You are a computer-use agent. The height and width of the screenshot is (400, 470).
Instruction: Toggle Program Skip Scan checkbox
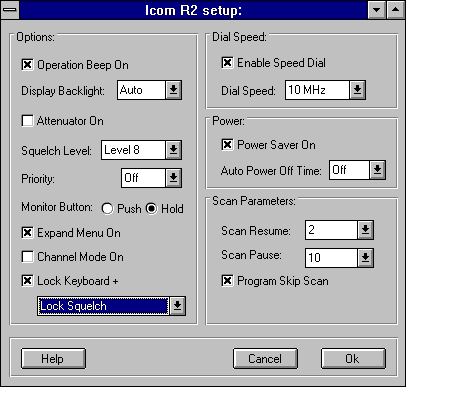coord(227,281)
